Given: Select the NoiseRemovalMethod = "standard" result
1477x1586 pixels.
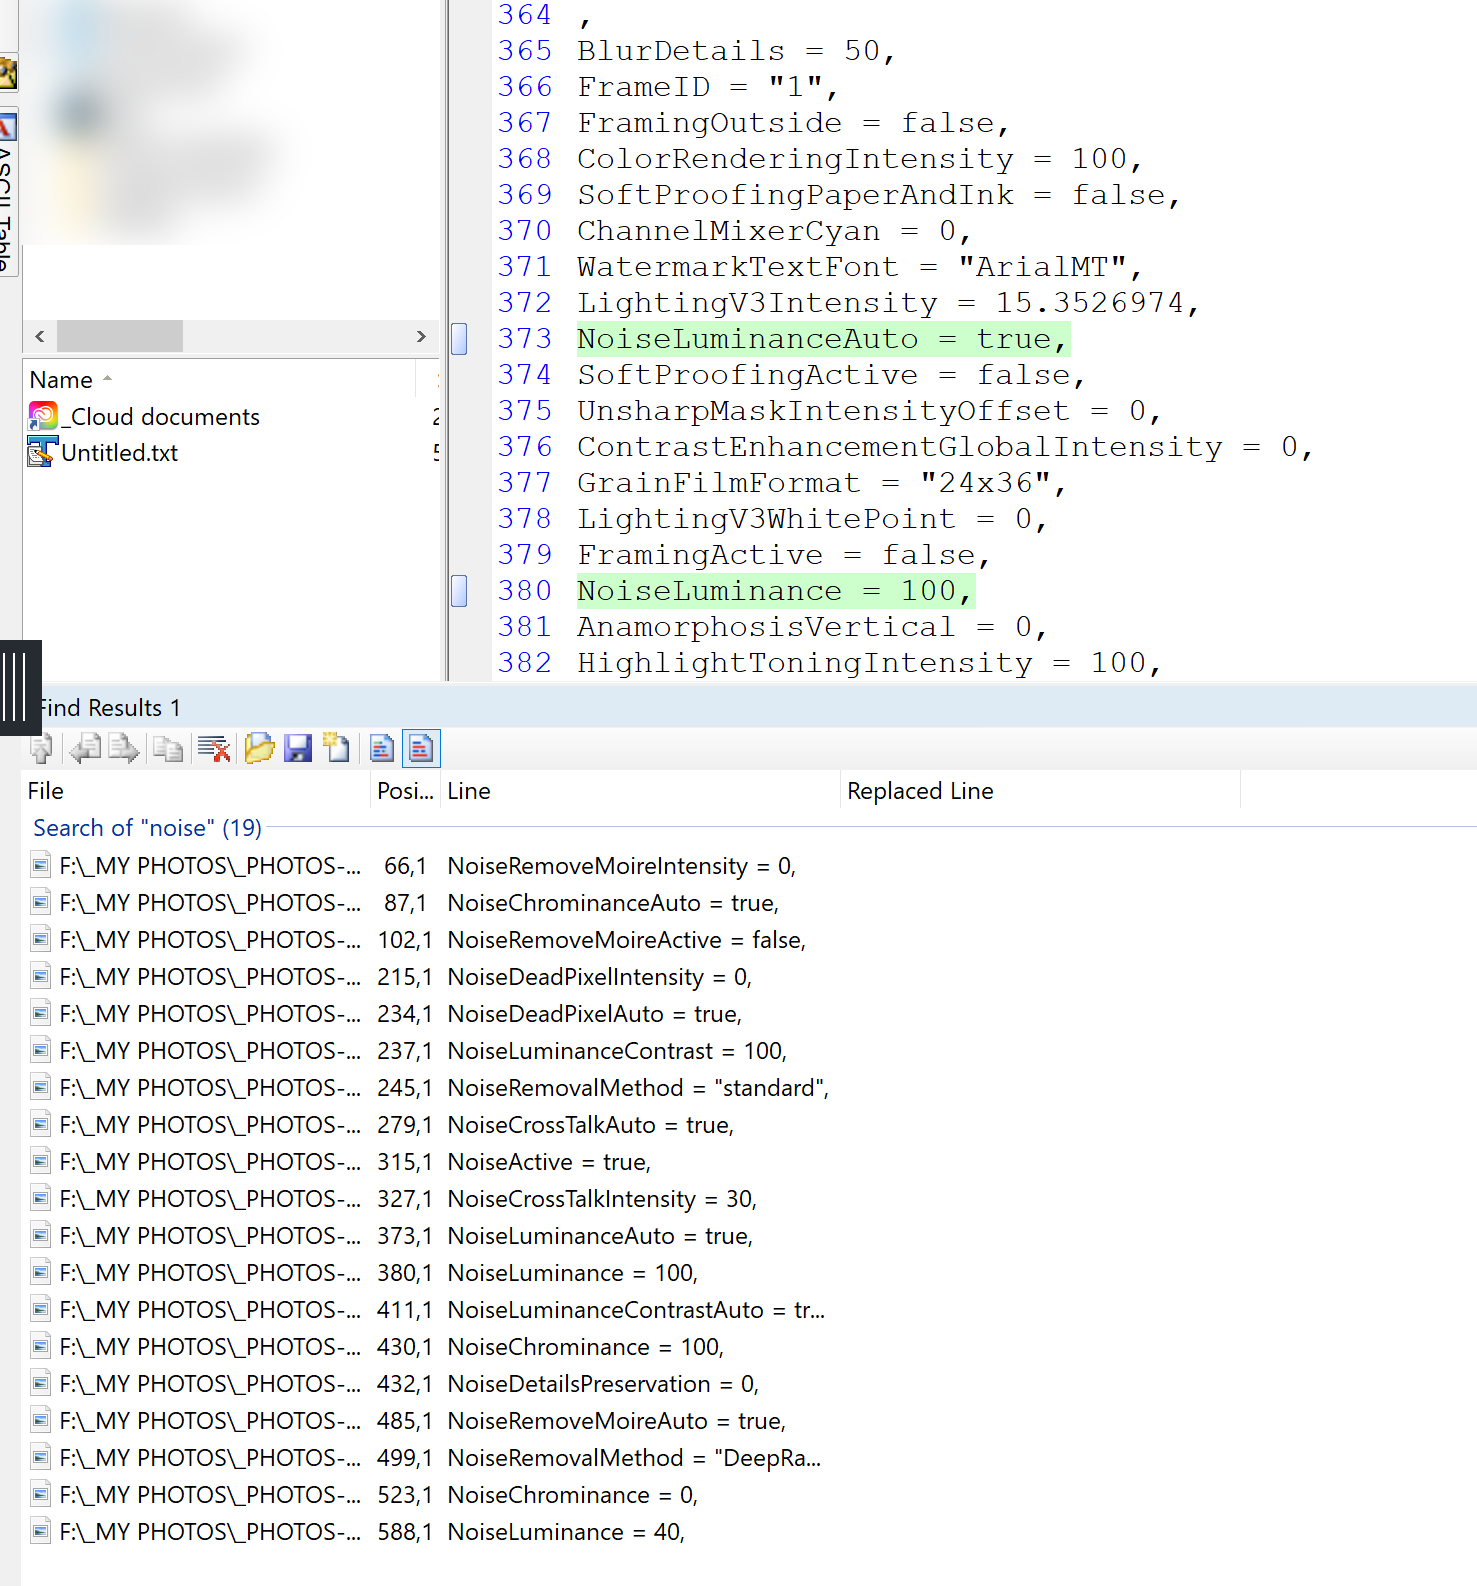Looking at the screenshot, I should 637,1088.
